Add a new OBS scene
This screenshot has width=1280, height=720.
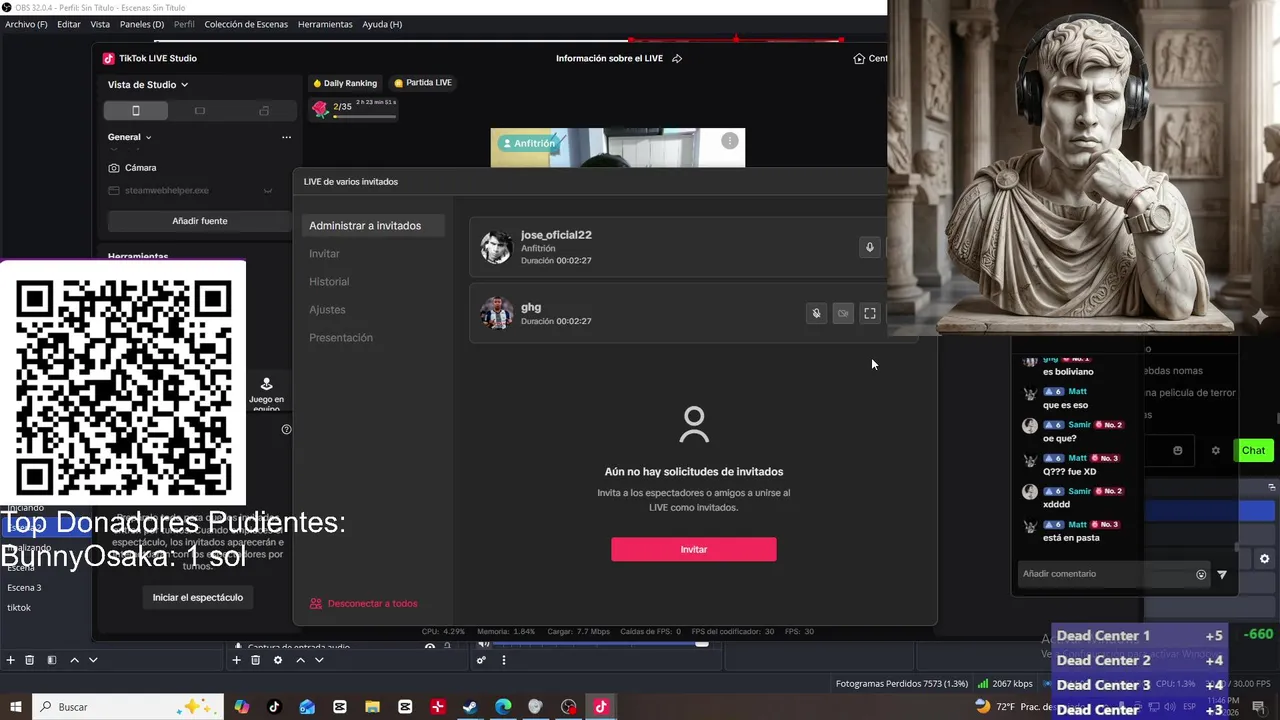[x=11, y=660]
